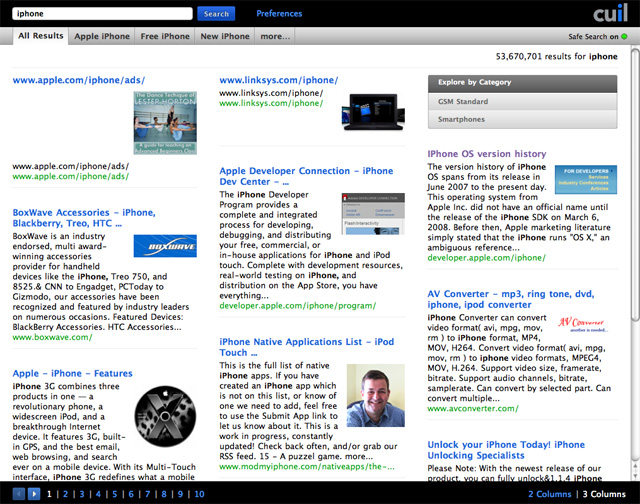Screen dimensions: 640x504
Task: Go to results page 7
Action: click(147, 494)
